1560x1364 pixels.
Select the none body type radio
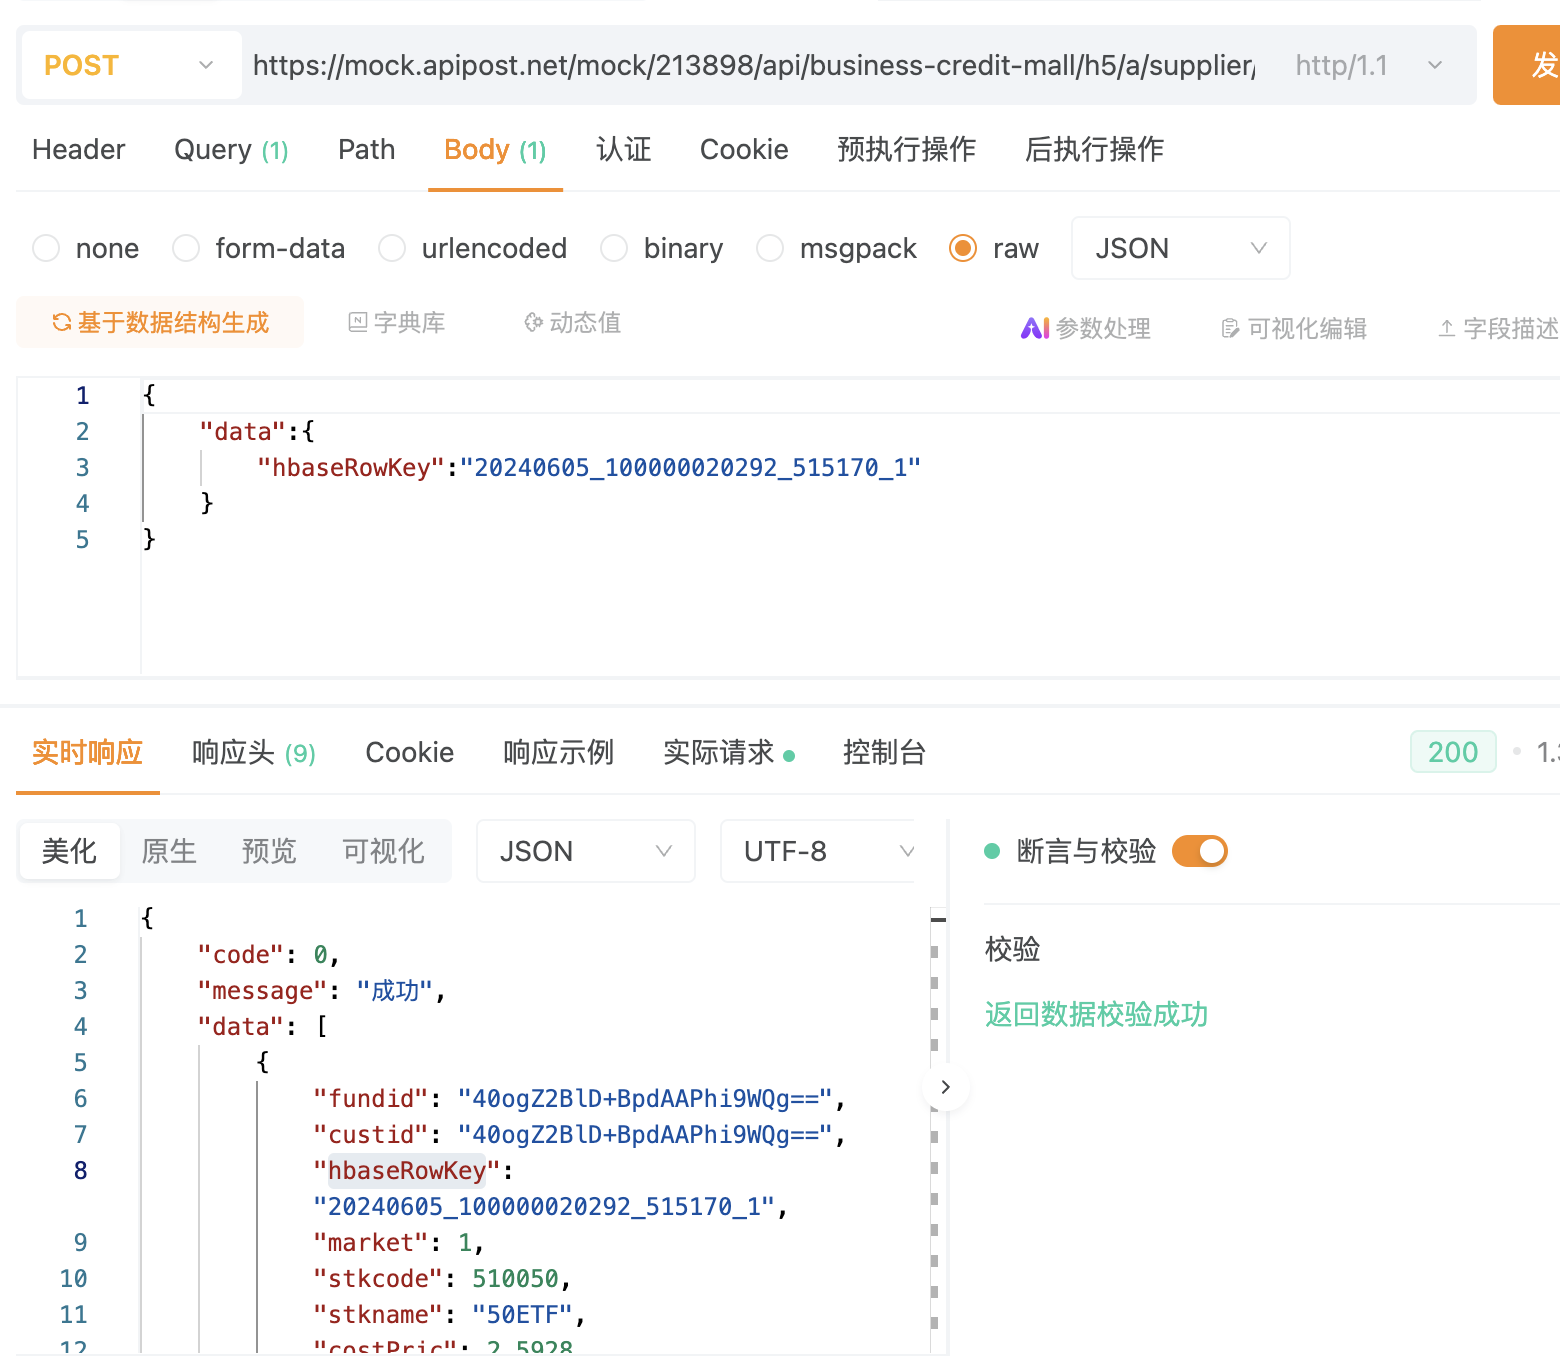(x=46, y=248)
